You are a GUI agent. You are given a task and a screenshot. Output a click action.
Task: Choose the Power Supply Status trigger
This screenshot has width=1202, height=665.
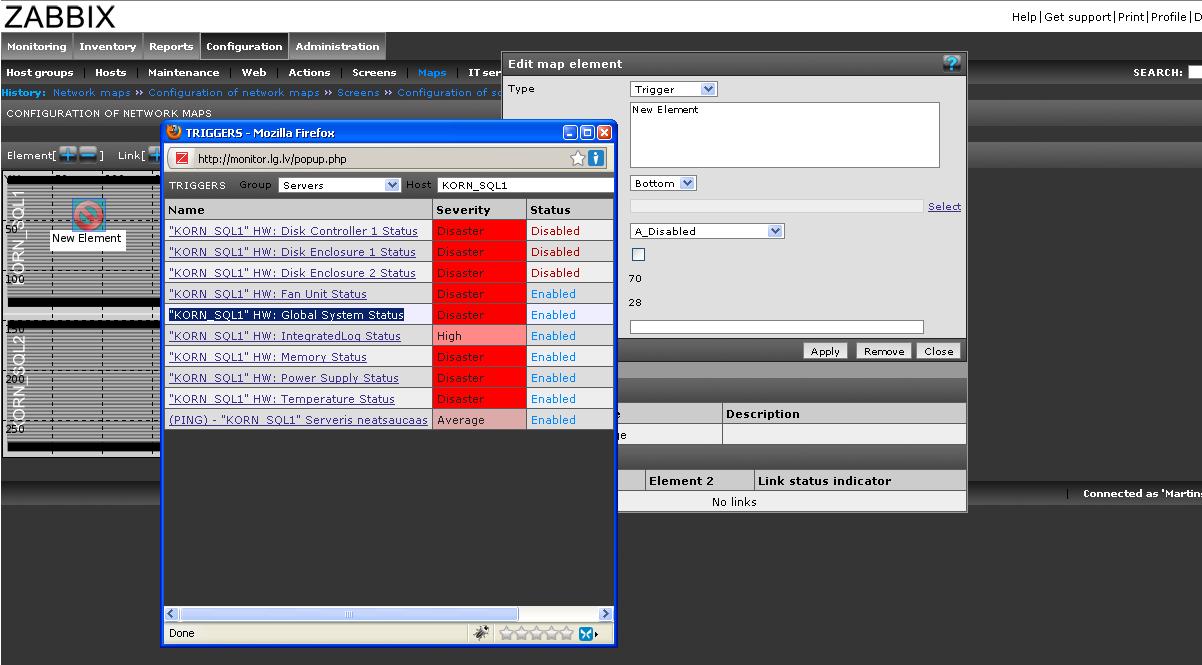click(284, 378)
